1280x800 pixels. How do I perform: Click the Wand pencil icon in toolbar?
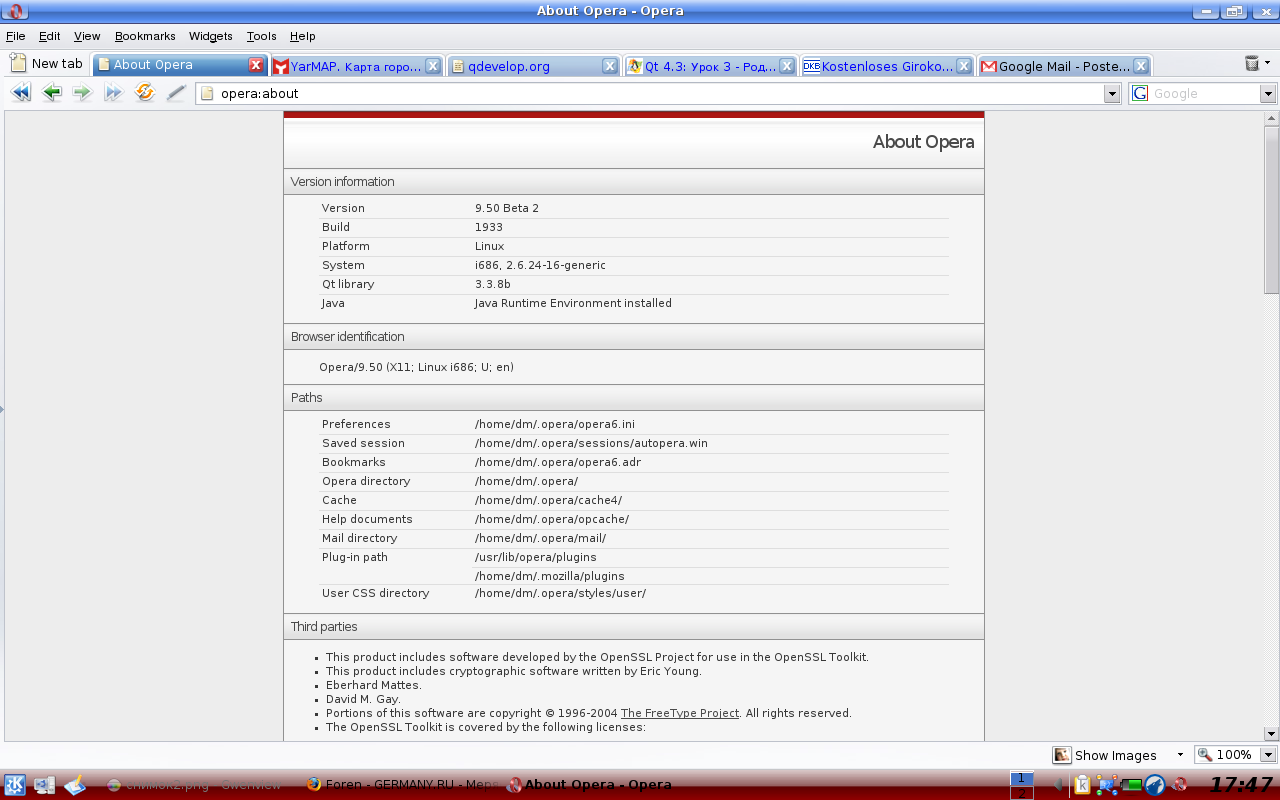click(176, 93)
